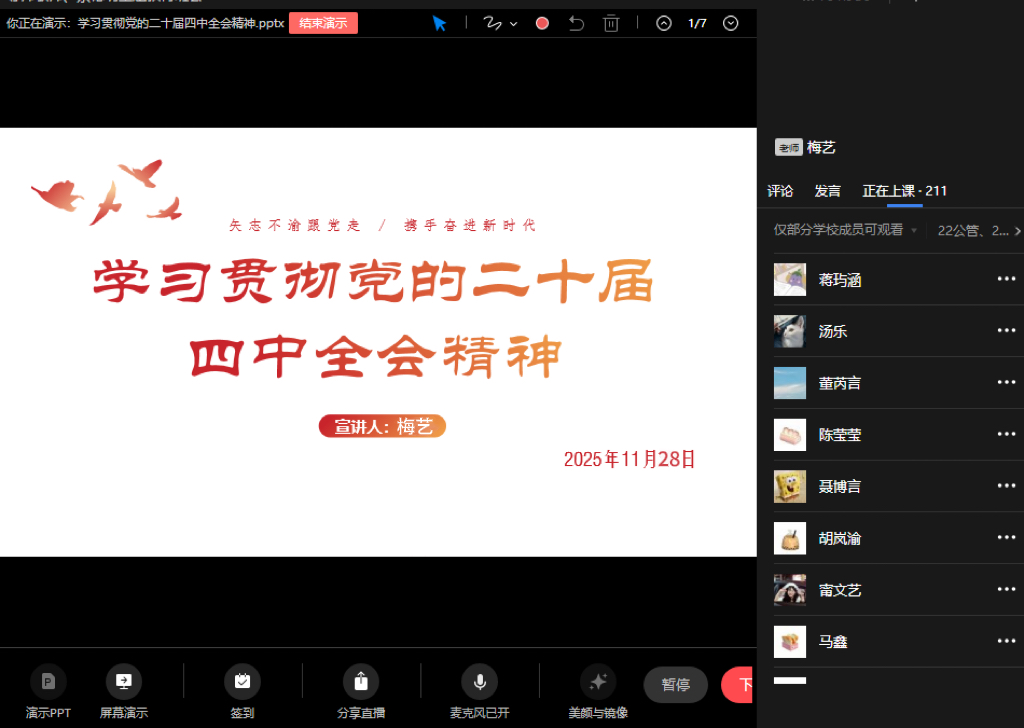Advance to the next slide
Viewport: 1024px width, 728px height.
point(730,23)
